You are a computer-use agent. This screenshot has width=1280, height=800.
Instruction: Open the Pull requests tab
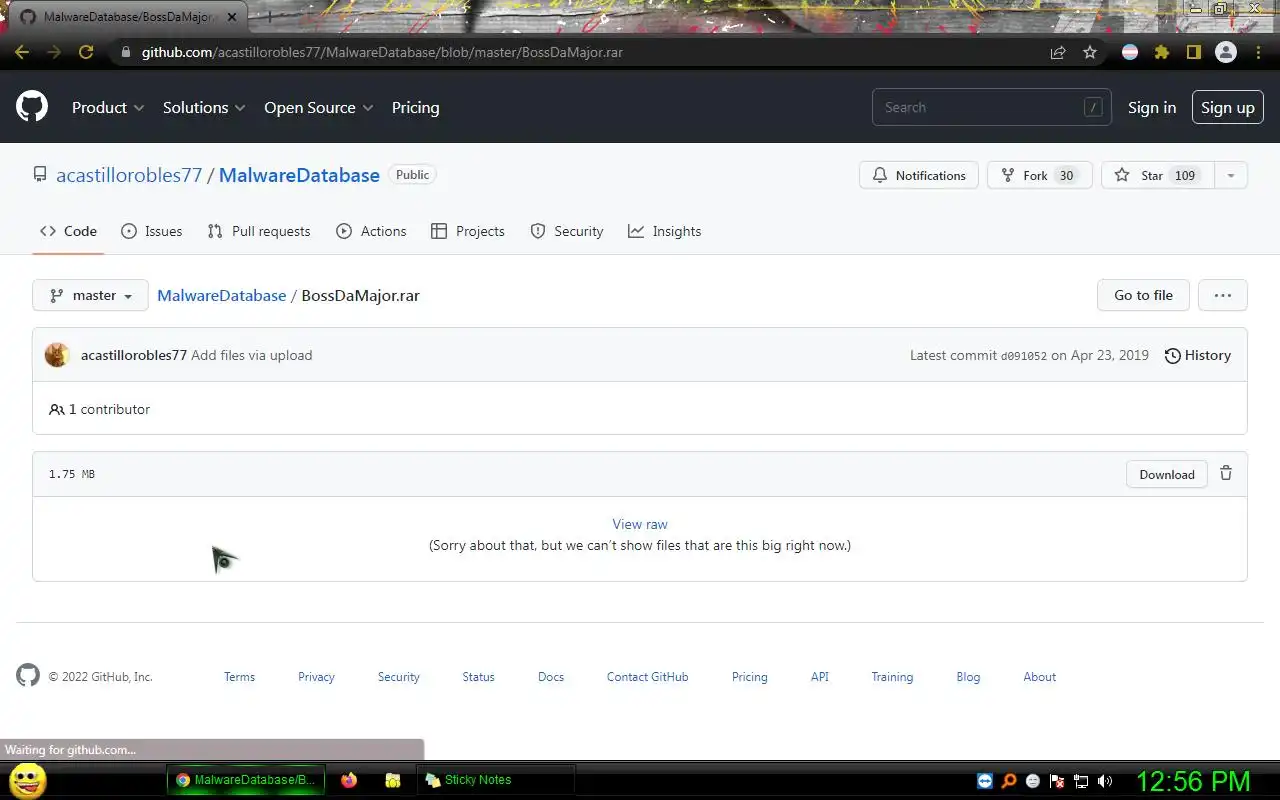pos(259,231)
